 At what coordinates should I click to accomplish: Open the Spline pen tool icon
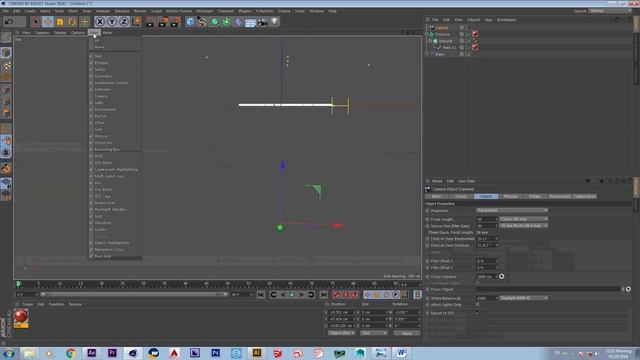tap(202, 22)
